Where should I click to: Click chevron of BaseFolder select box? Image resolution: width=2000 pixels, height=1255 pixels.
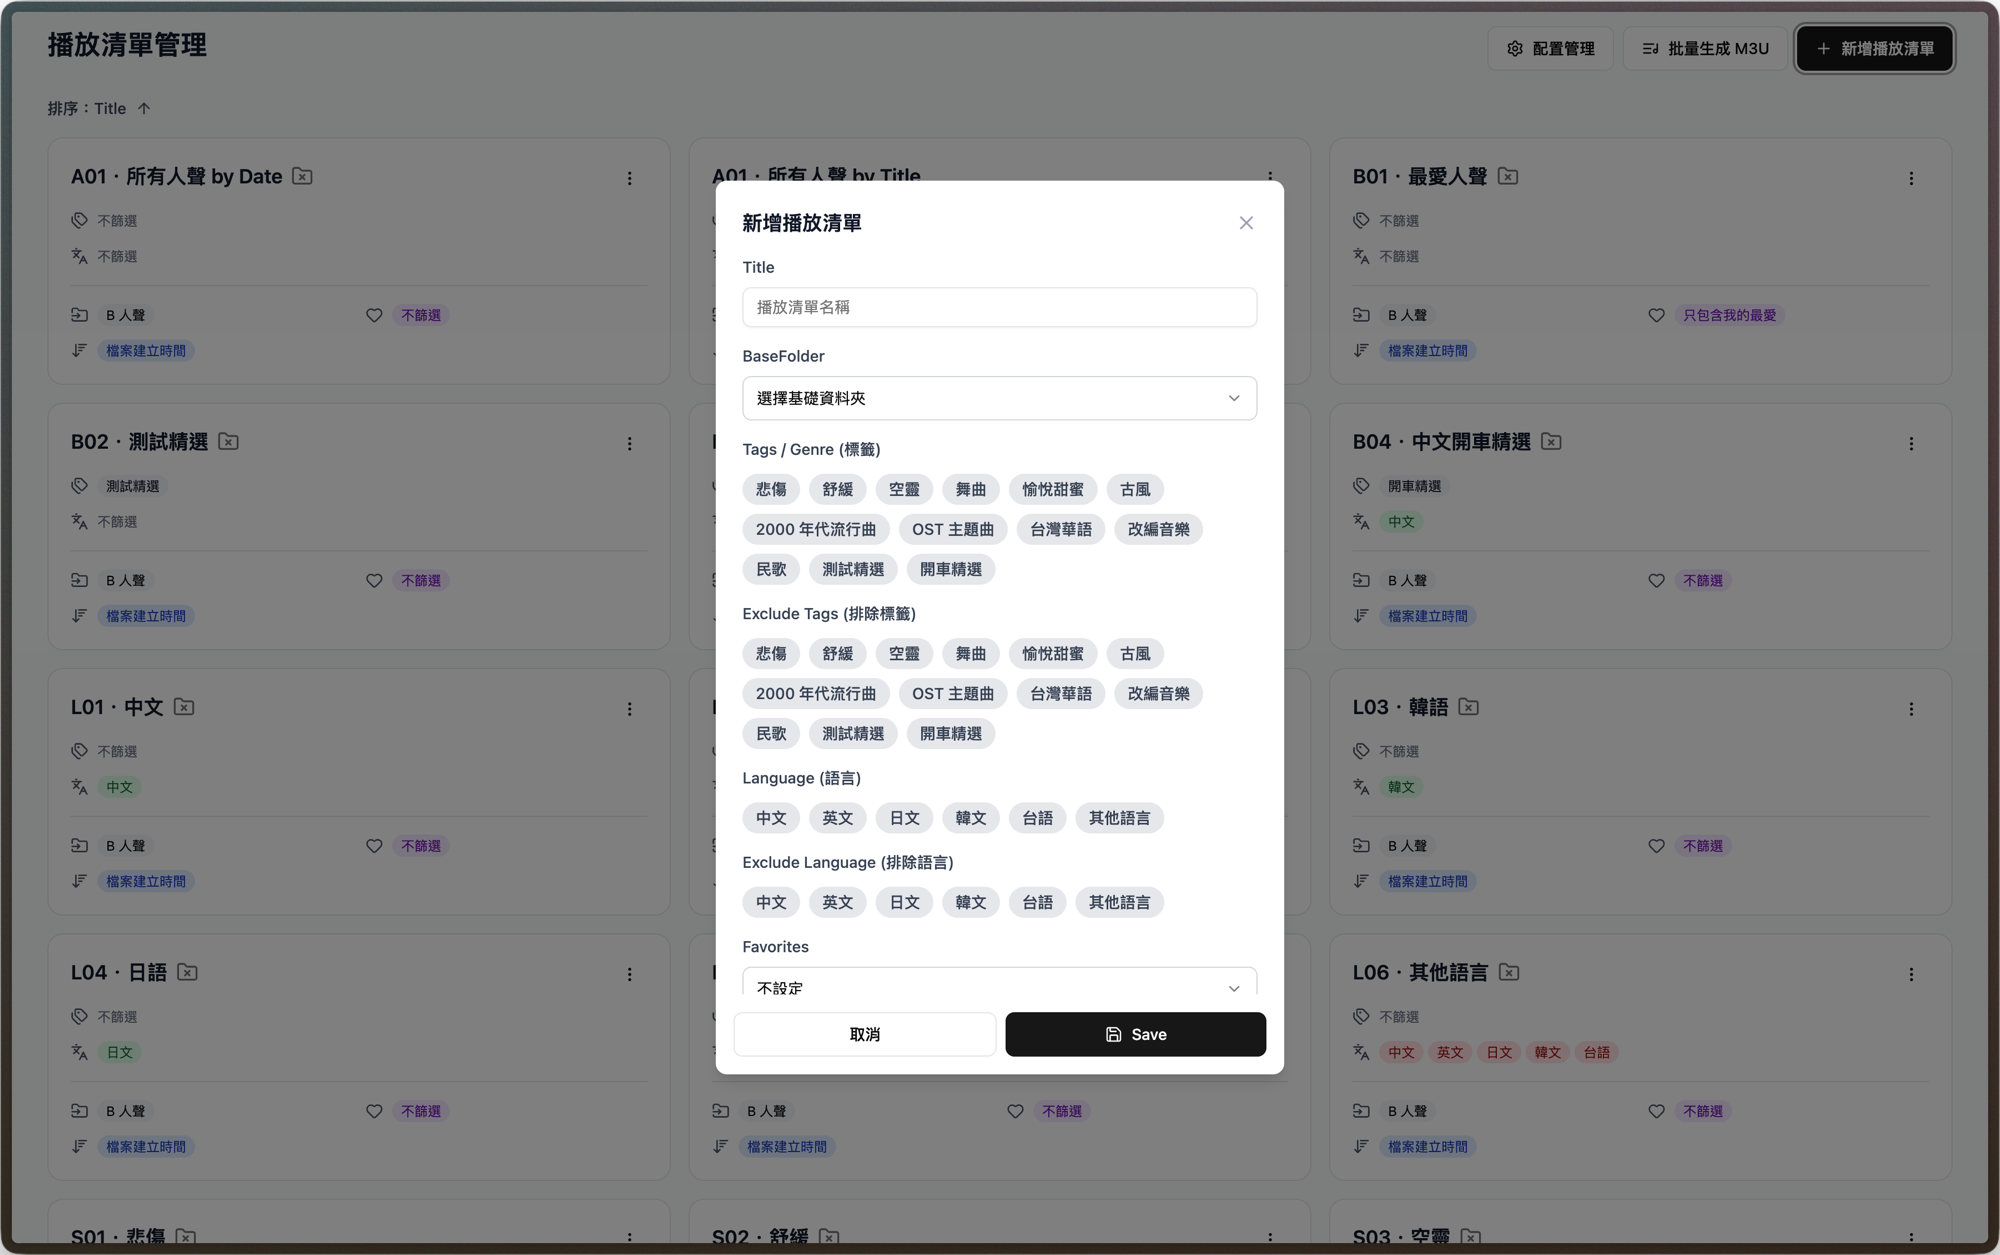(x=1234, y=398)
